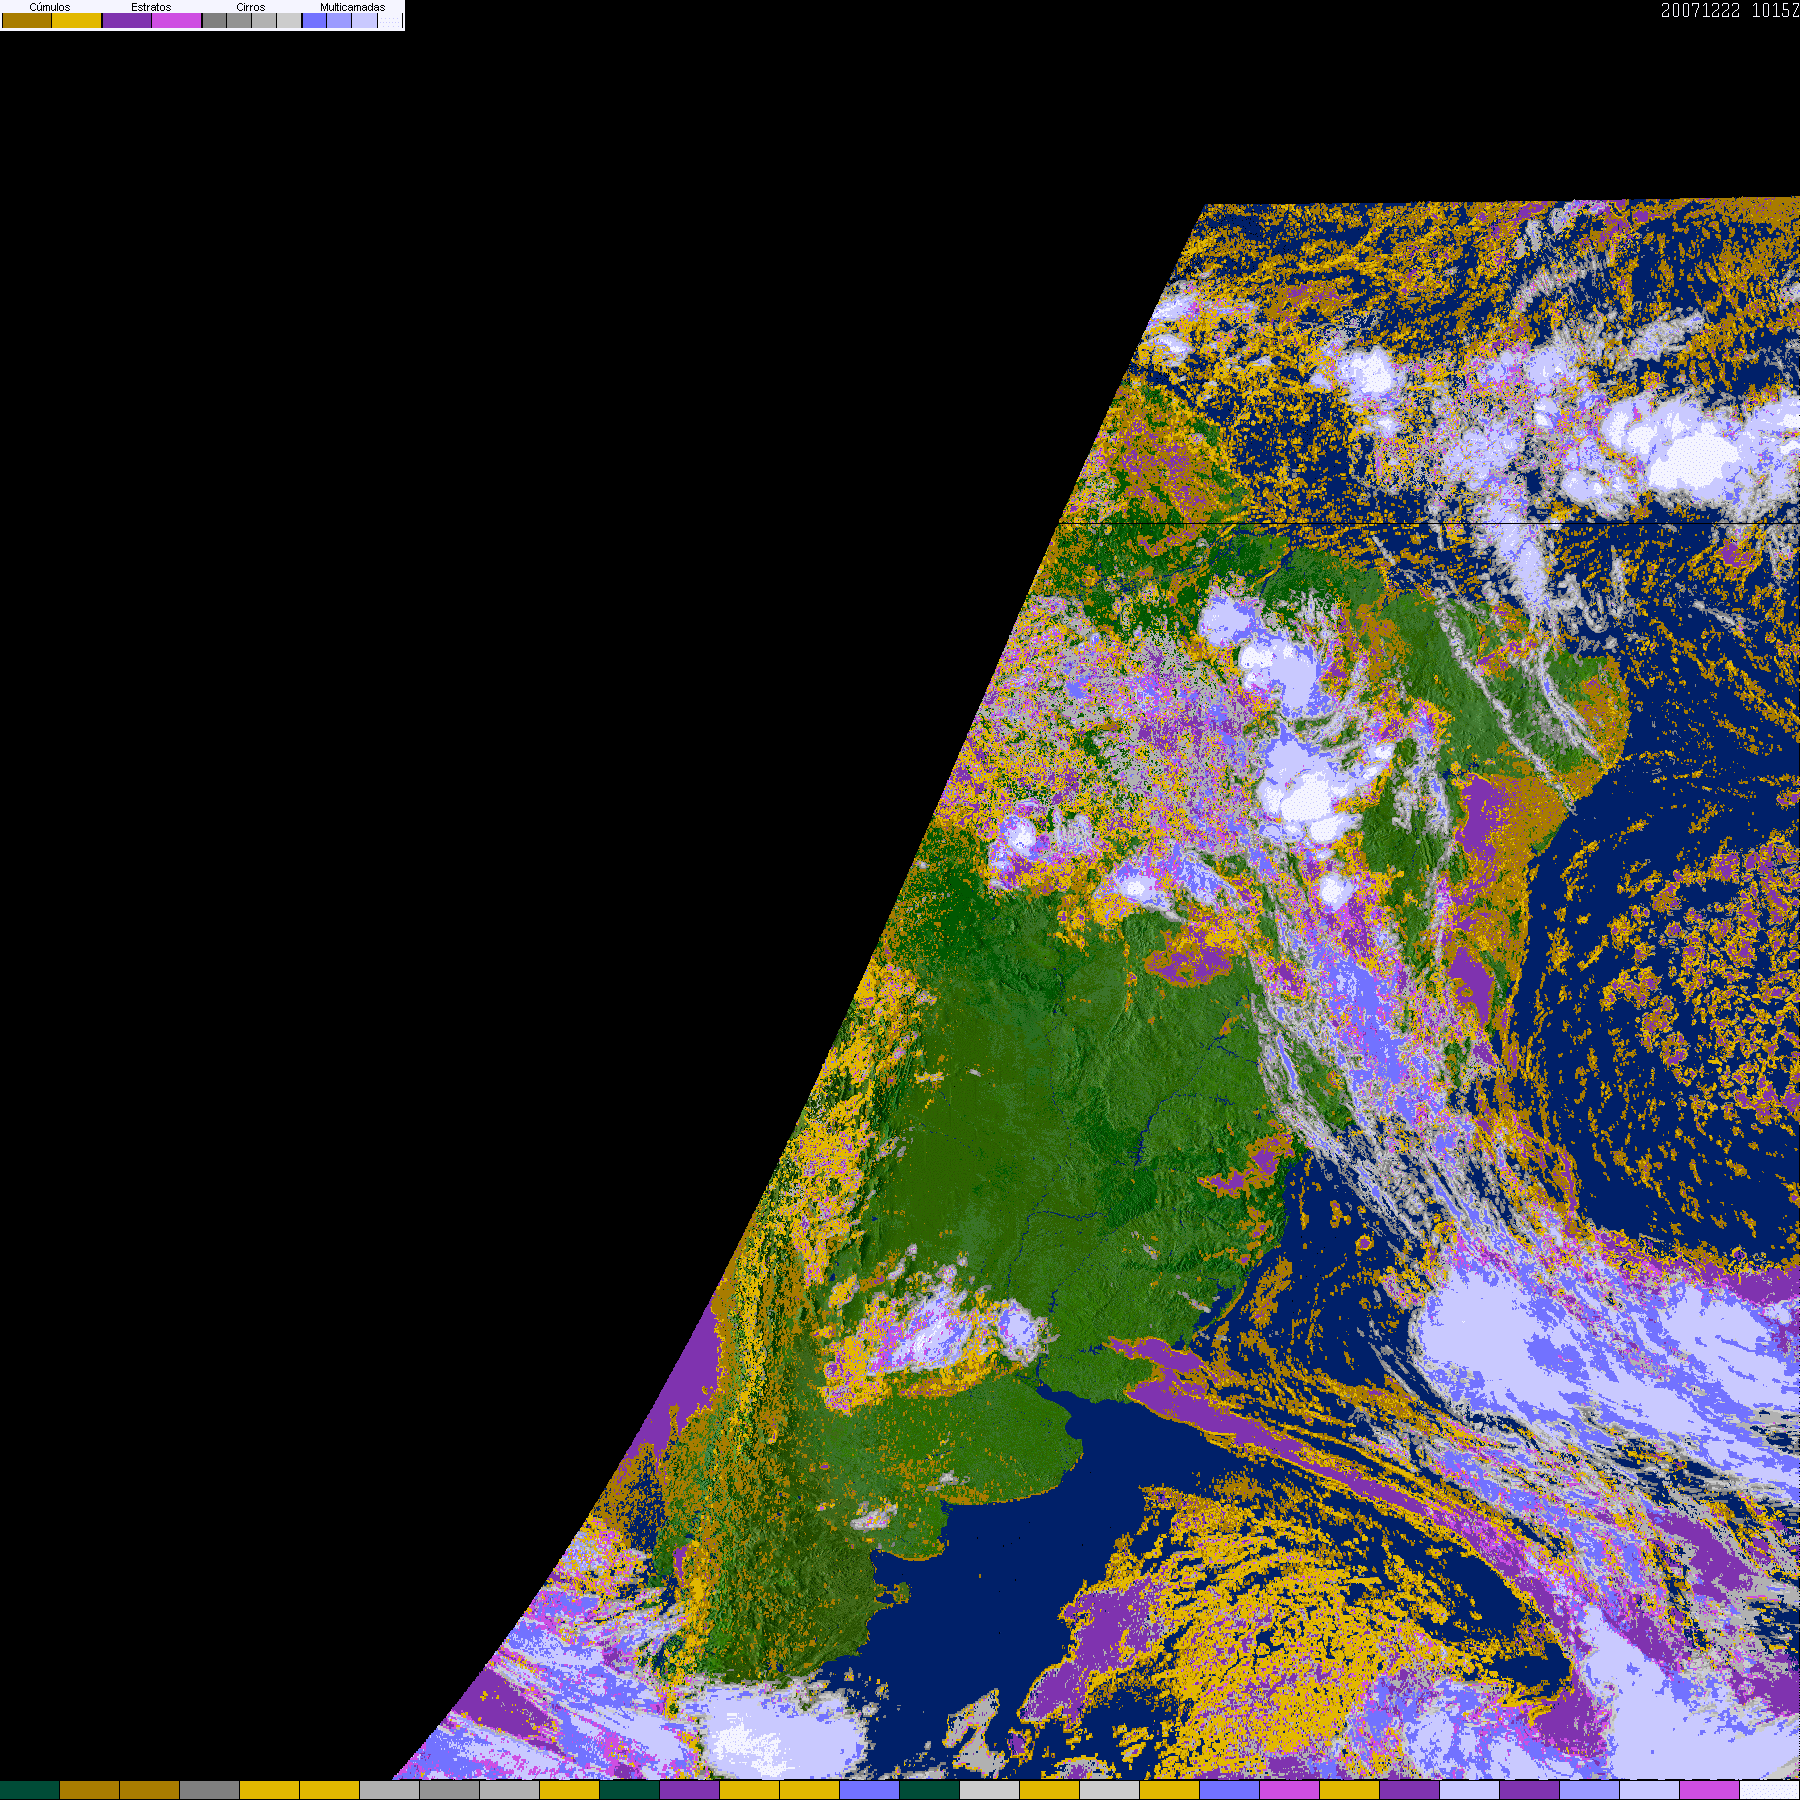This screenshot has height=1800, width=1800.
Task: Click the darkest blue Multicamadas legend swatch
Action: (x=314, y=20)
